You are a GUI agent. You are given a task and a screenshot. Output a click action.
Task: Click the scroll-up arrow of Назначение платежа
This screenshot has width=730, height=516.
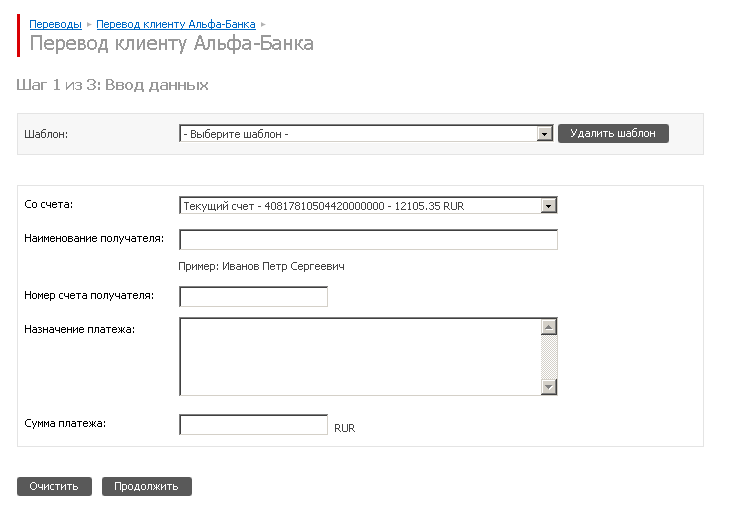[549, 327]
